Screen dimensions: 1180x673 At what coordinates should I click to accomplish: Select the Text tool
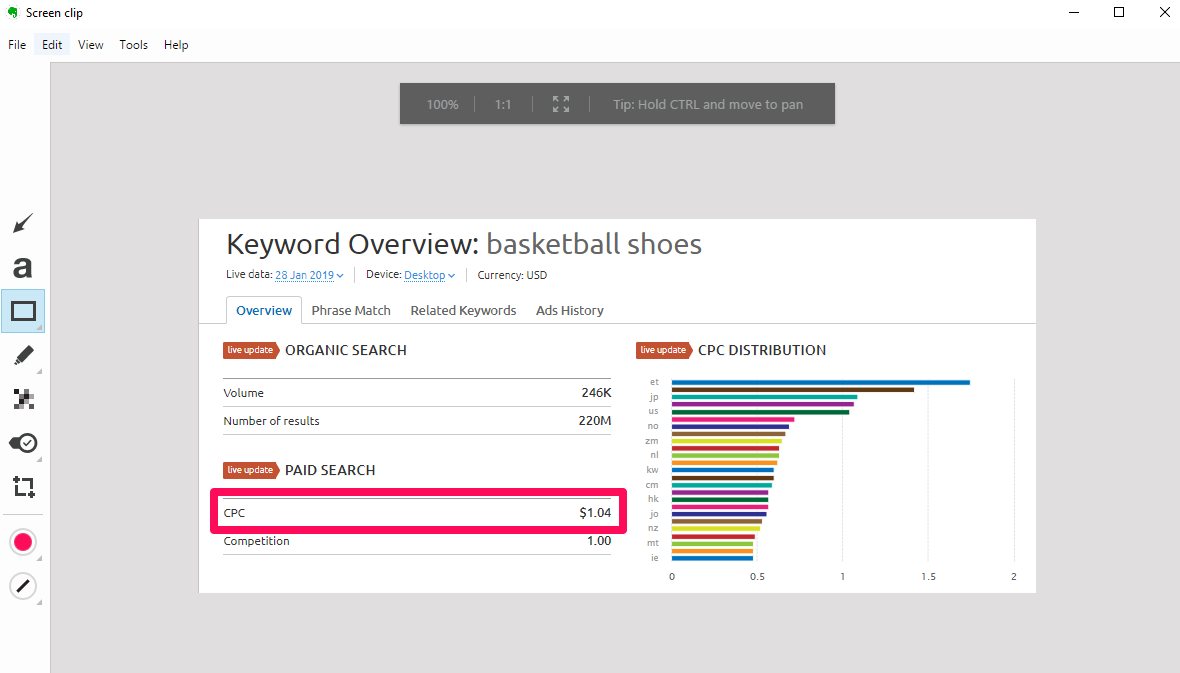tap(23, 267)
